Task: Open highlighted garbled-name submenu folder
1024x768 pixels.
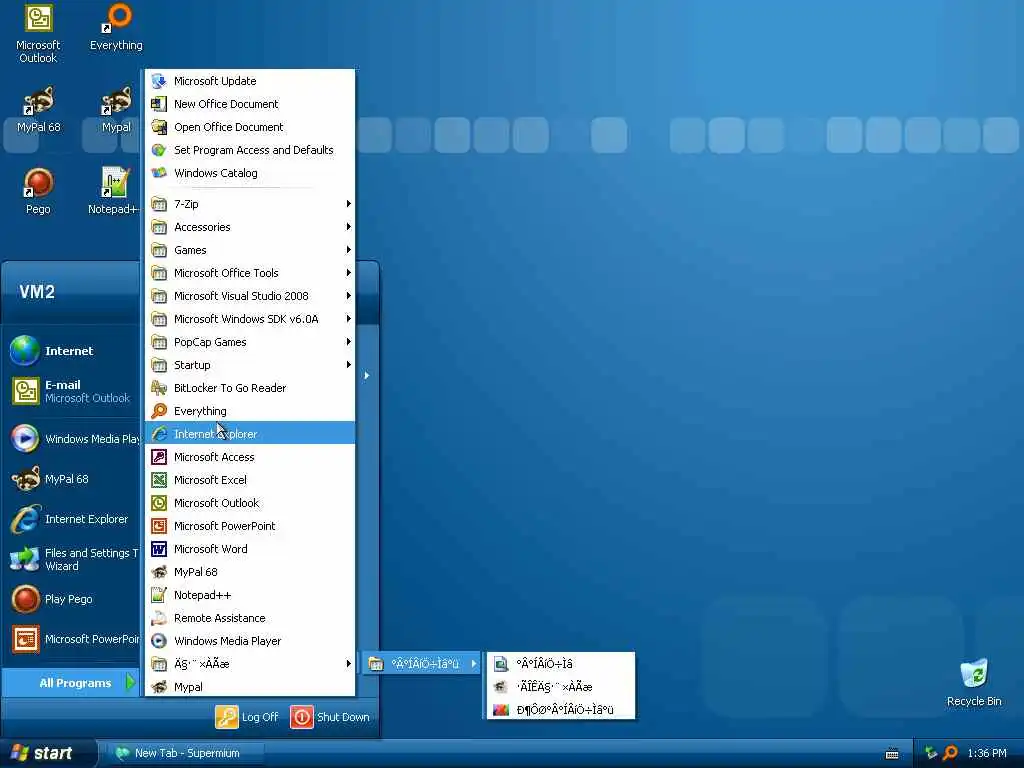Action: pyautogui.click(x=422, y=664)
